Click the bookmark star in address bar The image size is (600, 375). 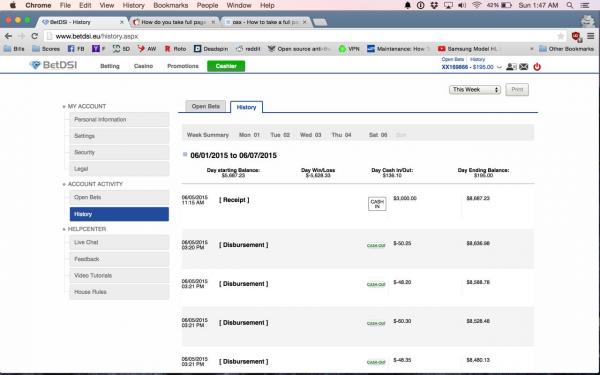pyautogui.click(x=561, y=36)
